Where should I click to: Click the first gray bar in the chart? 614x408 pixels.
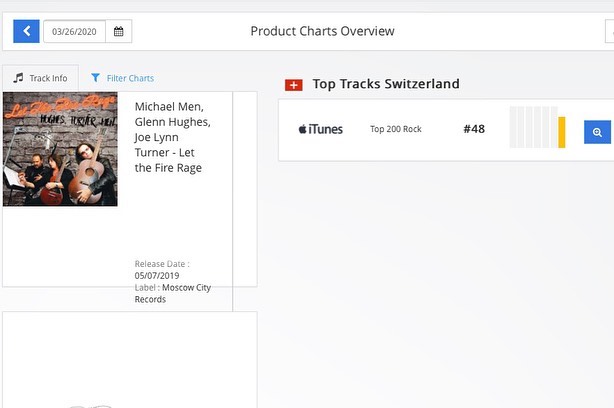coord(514,128)
